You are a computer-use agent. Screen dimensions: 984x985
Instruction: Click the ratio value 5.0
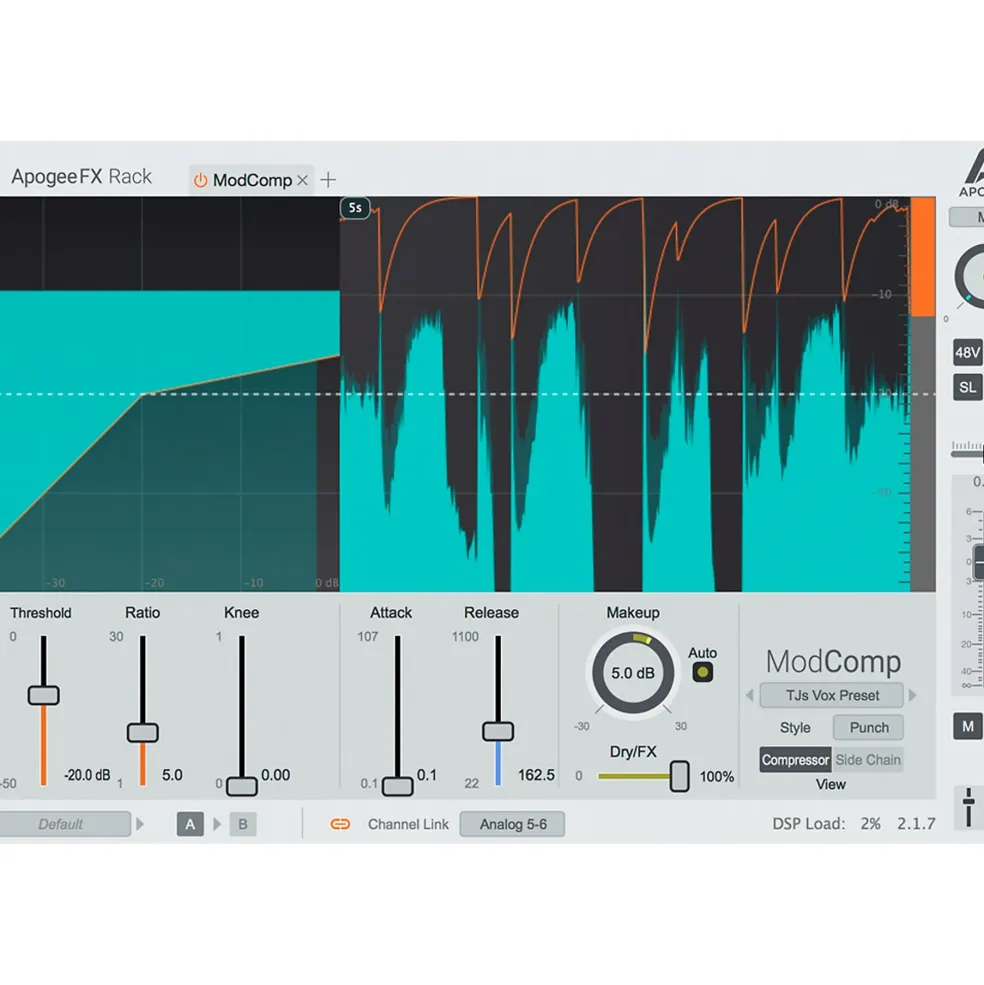click(x=172, y=775)
